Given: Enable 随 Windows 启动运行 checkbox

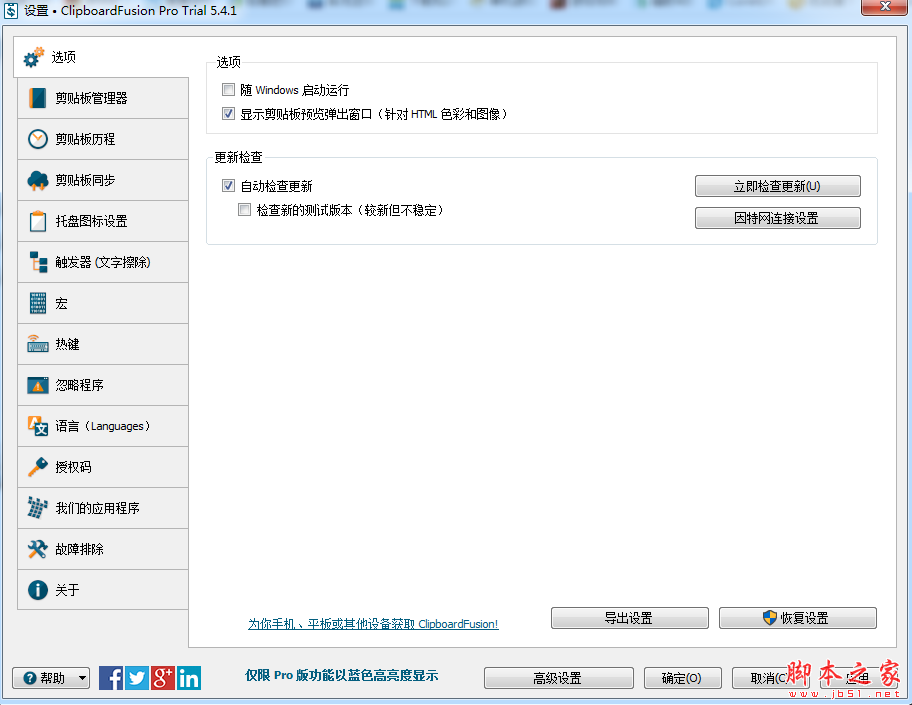Looking at the screenshot, I should (229, 90).
